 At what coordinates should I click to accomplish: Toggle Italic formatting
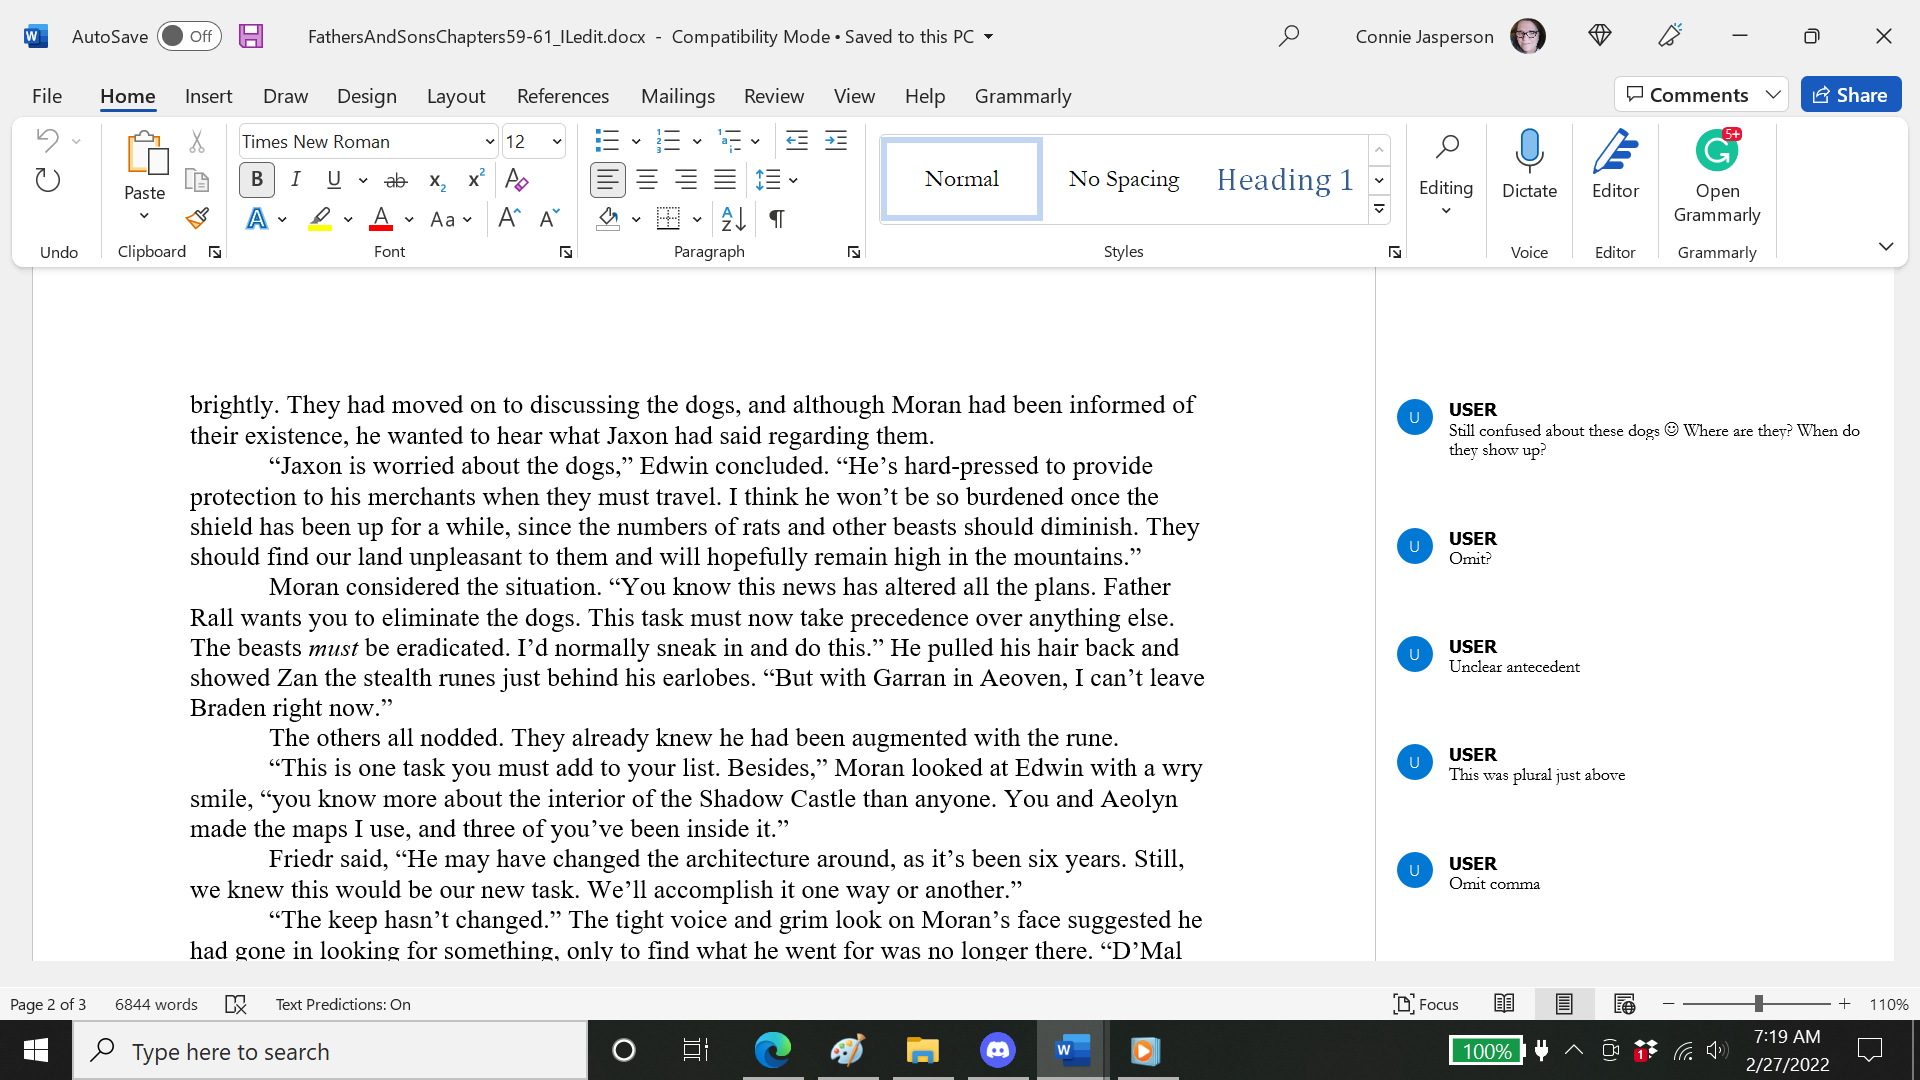pos(295,180)
